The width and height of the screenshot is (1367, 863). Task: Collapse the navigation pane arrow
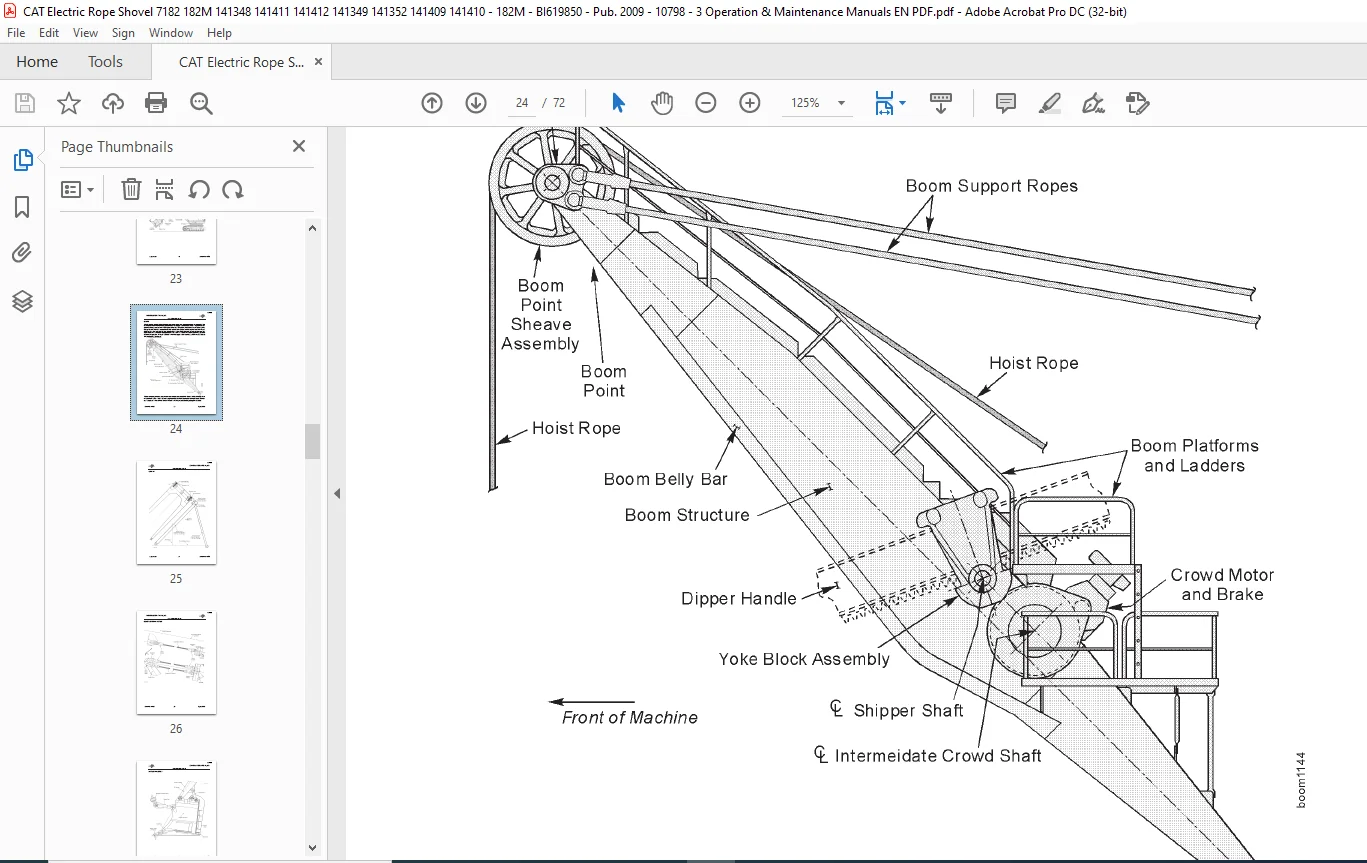point(337,493)
